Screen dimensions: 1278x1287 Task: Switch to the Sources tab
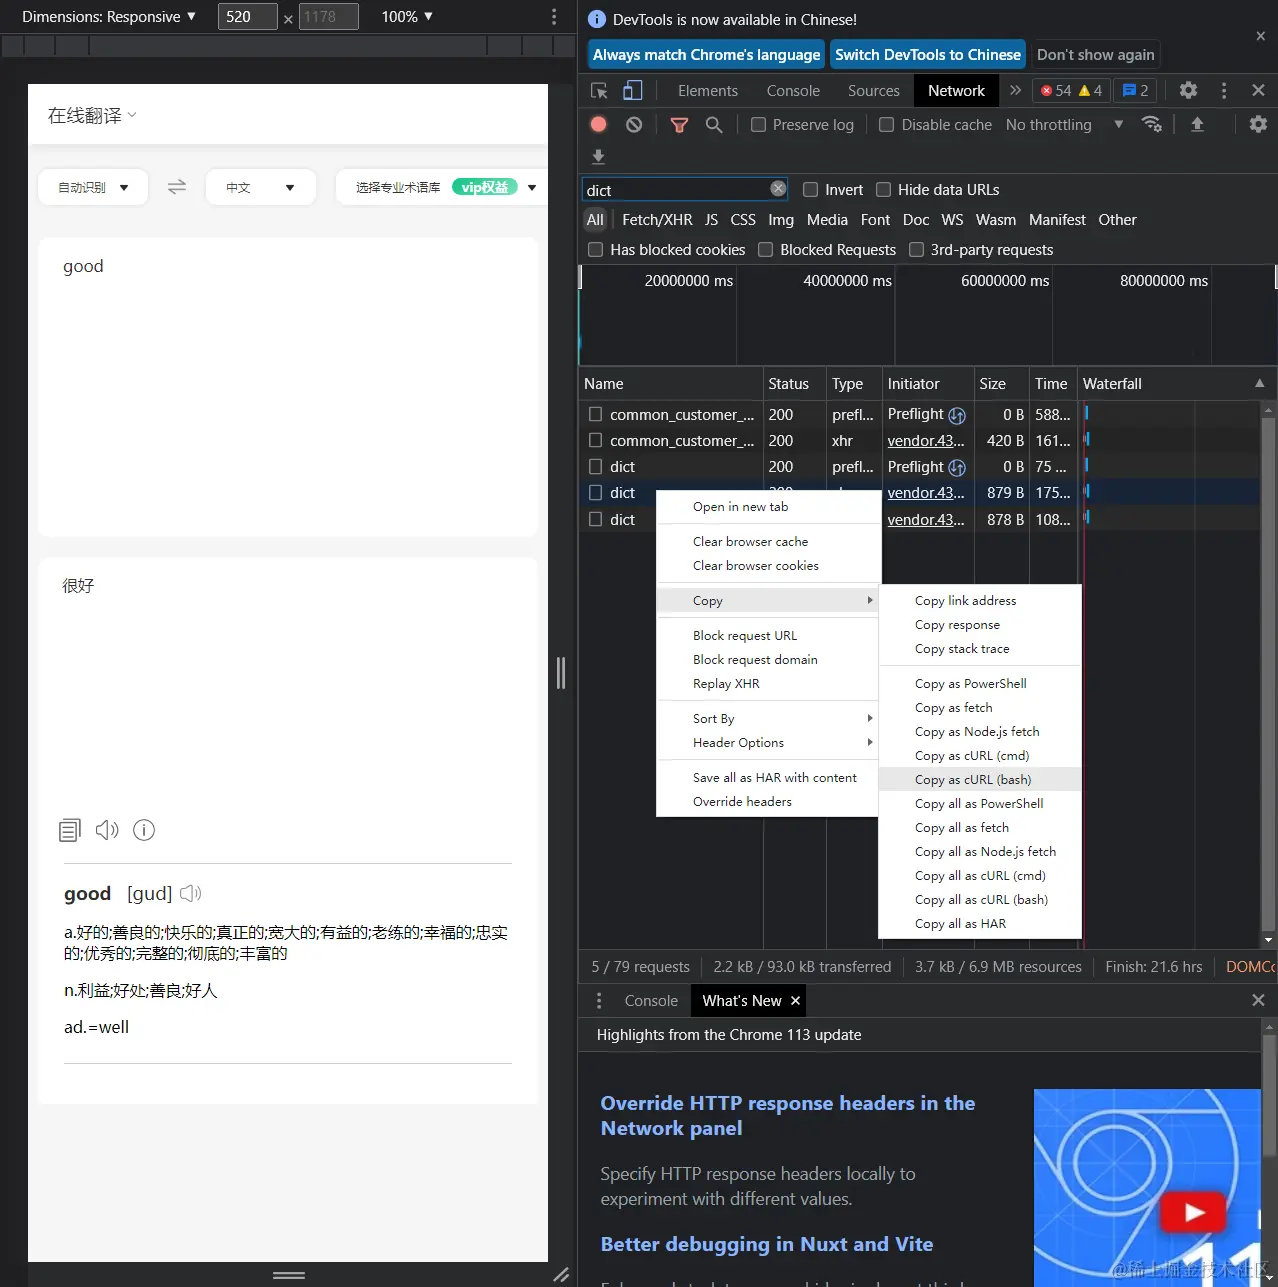coord(874,91)
